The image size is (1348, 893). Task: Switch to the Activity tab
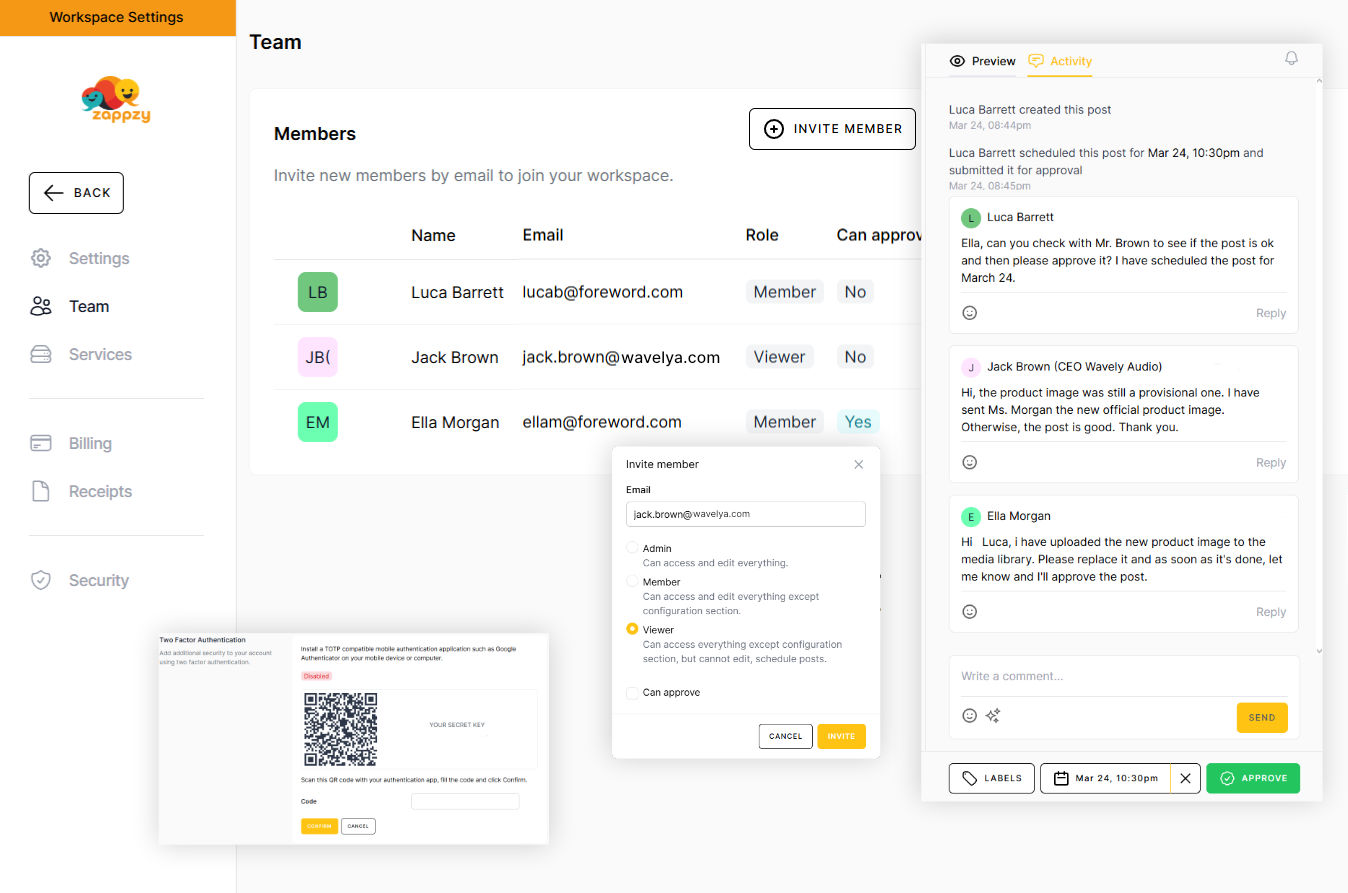click(x=1060, y=61)
